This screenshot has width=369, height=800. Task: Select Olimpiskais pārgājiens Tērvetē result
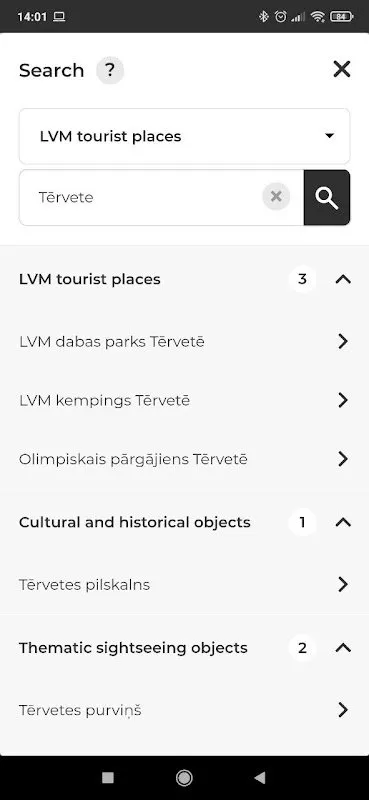click(184, 459)
